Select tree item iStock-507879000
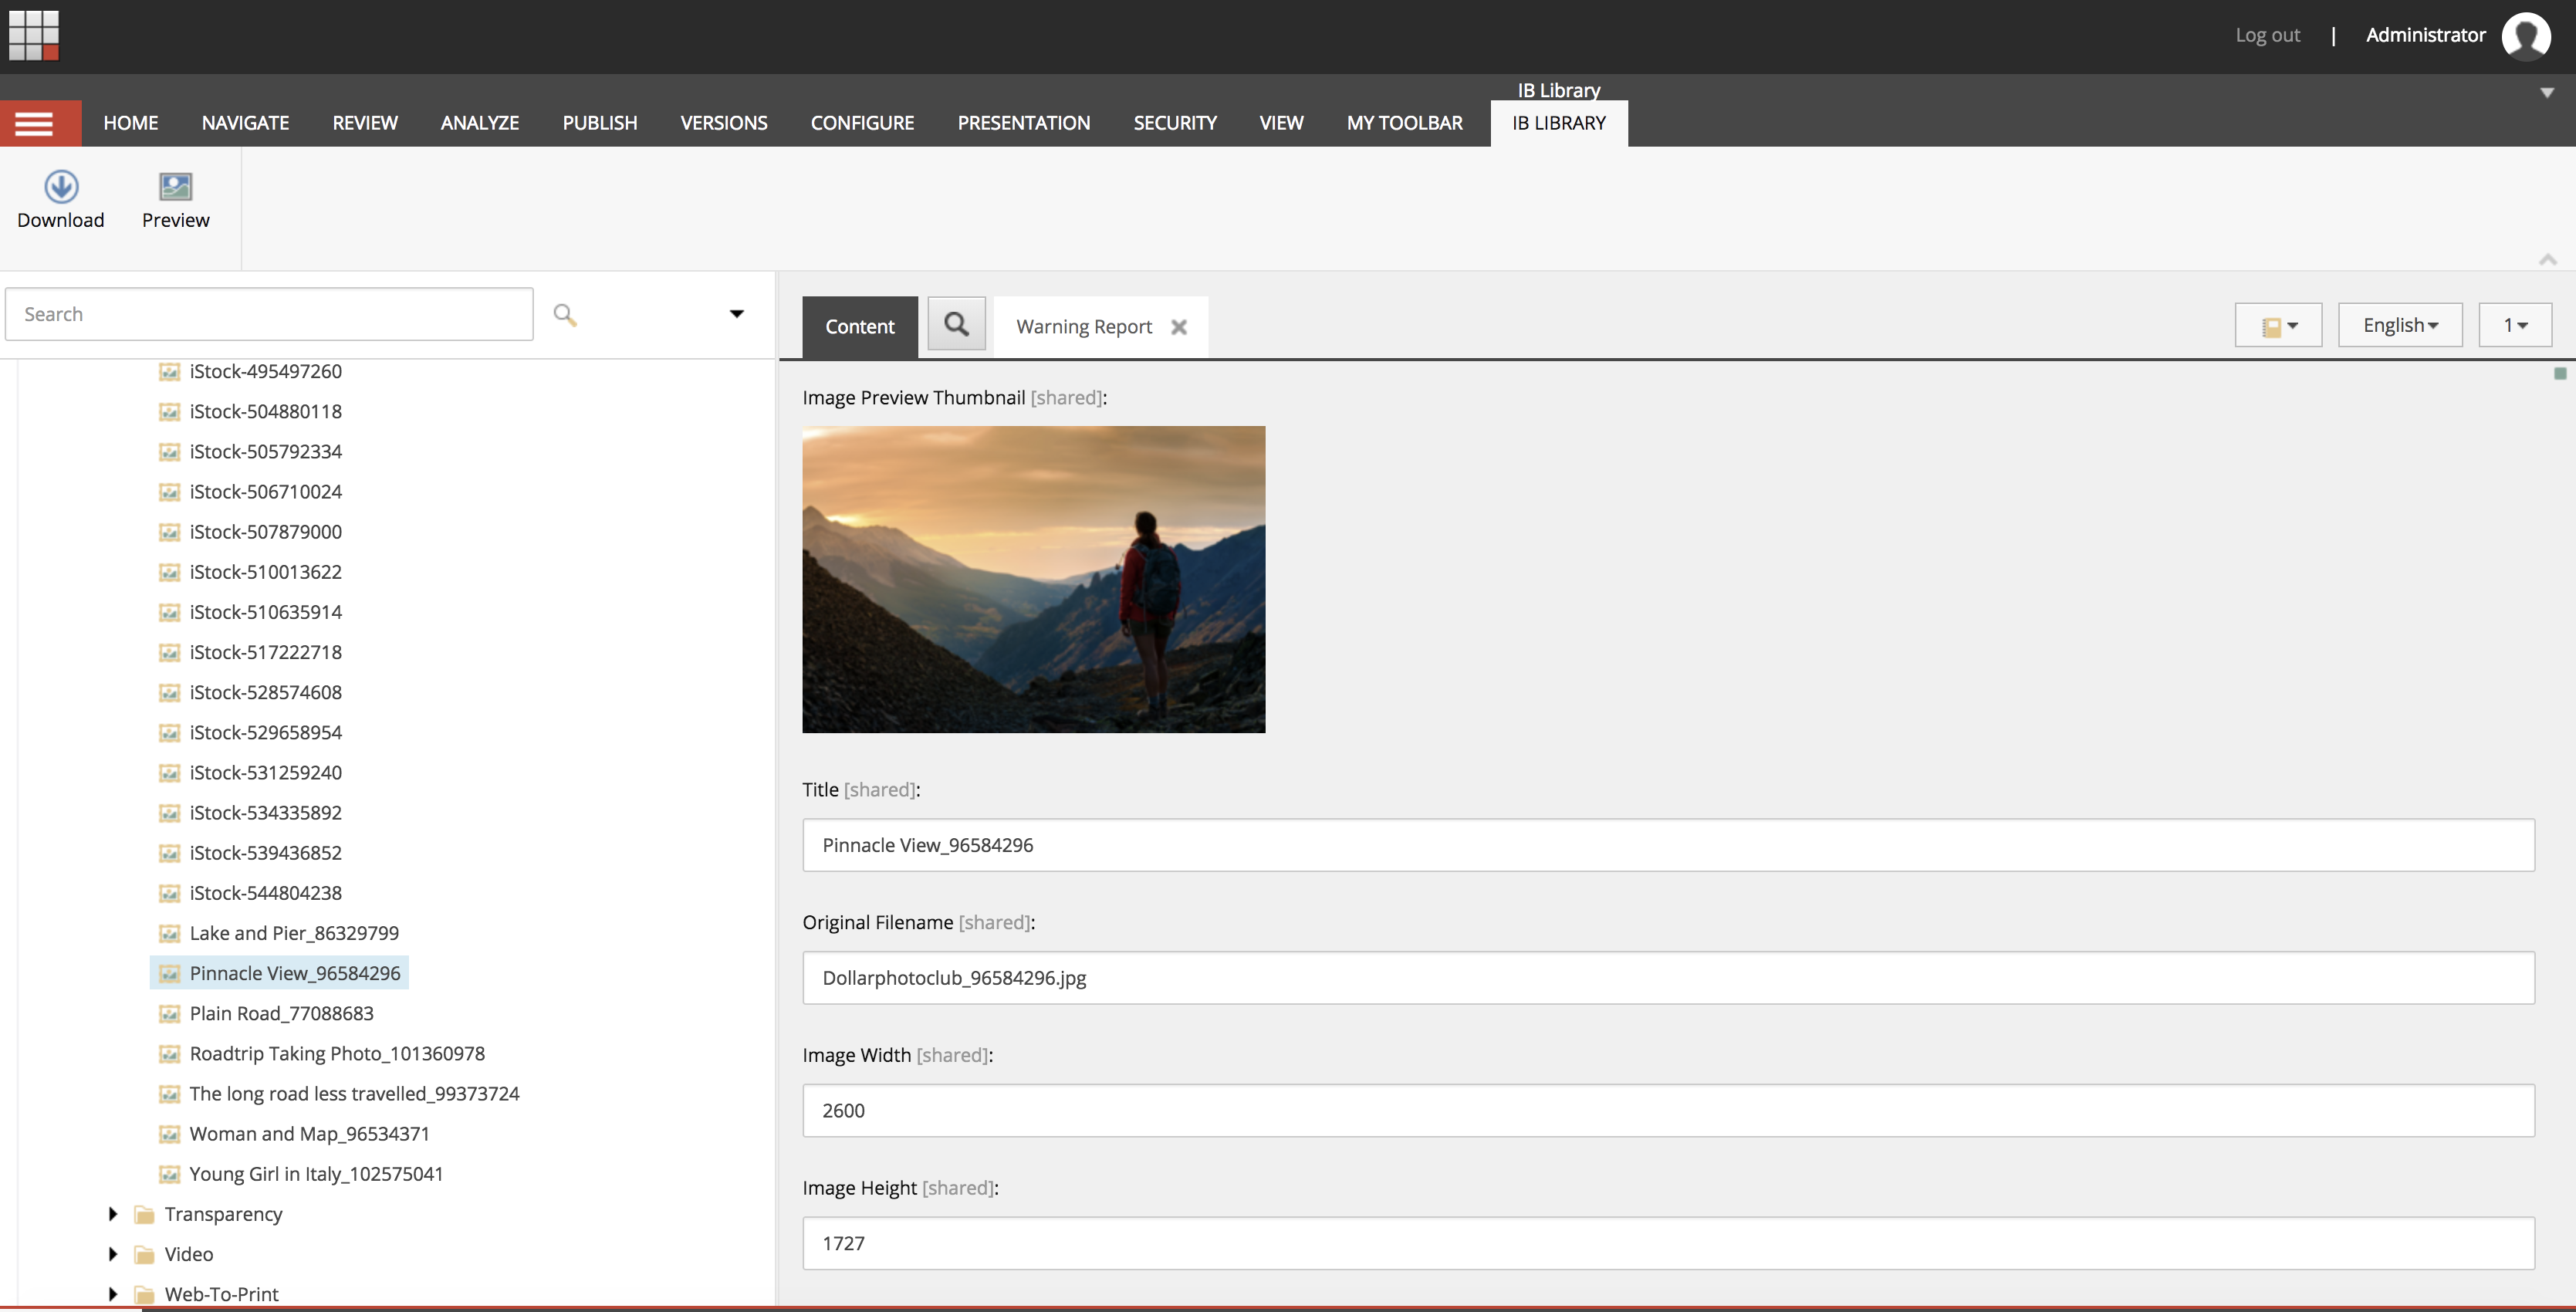This screenshot has height=1312, width=2576. [266, 532]
